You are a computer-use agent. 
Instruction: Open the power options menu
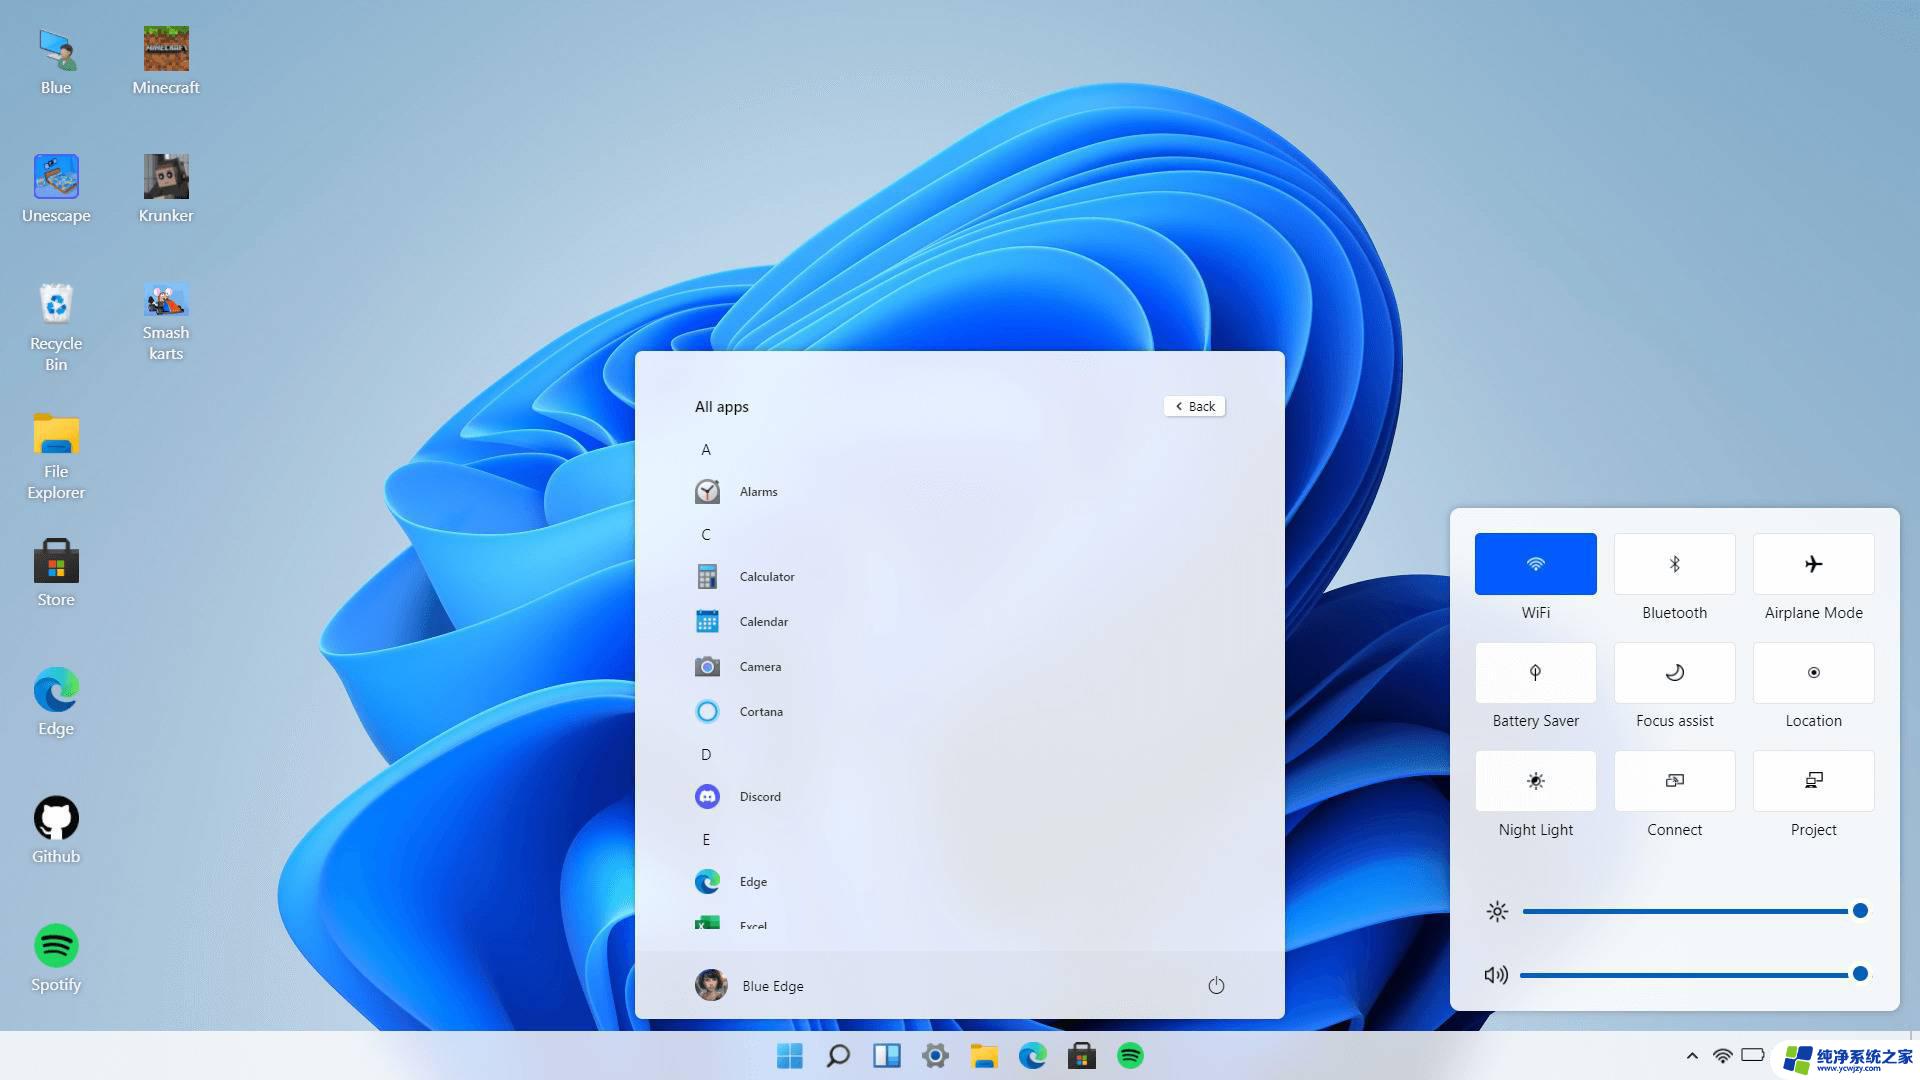[x=1215, y=985]
